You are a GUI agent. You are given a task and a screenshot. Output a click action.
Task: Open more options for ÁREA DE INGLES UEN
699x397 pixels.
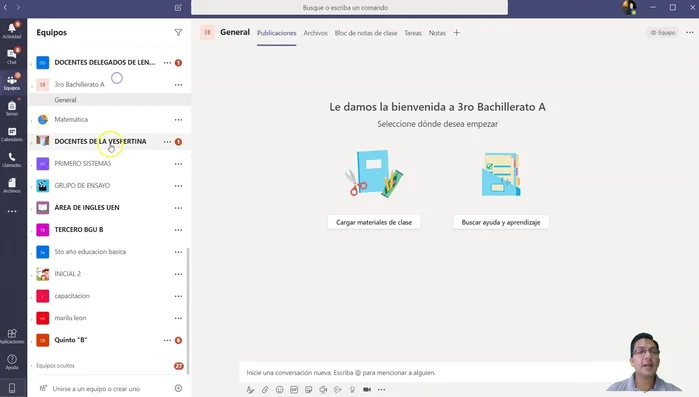pos(178,208)
